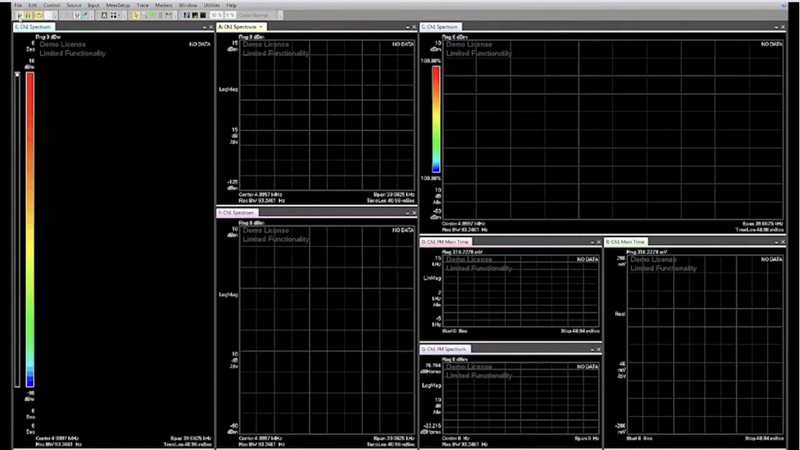Click the LogMag label in trace G
Viewport: 800px width, 450px height.
(432, 385)
